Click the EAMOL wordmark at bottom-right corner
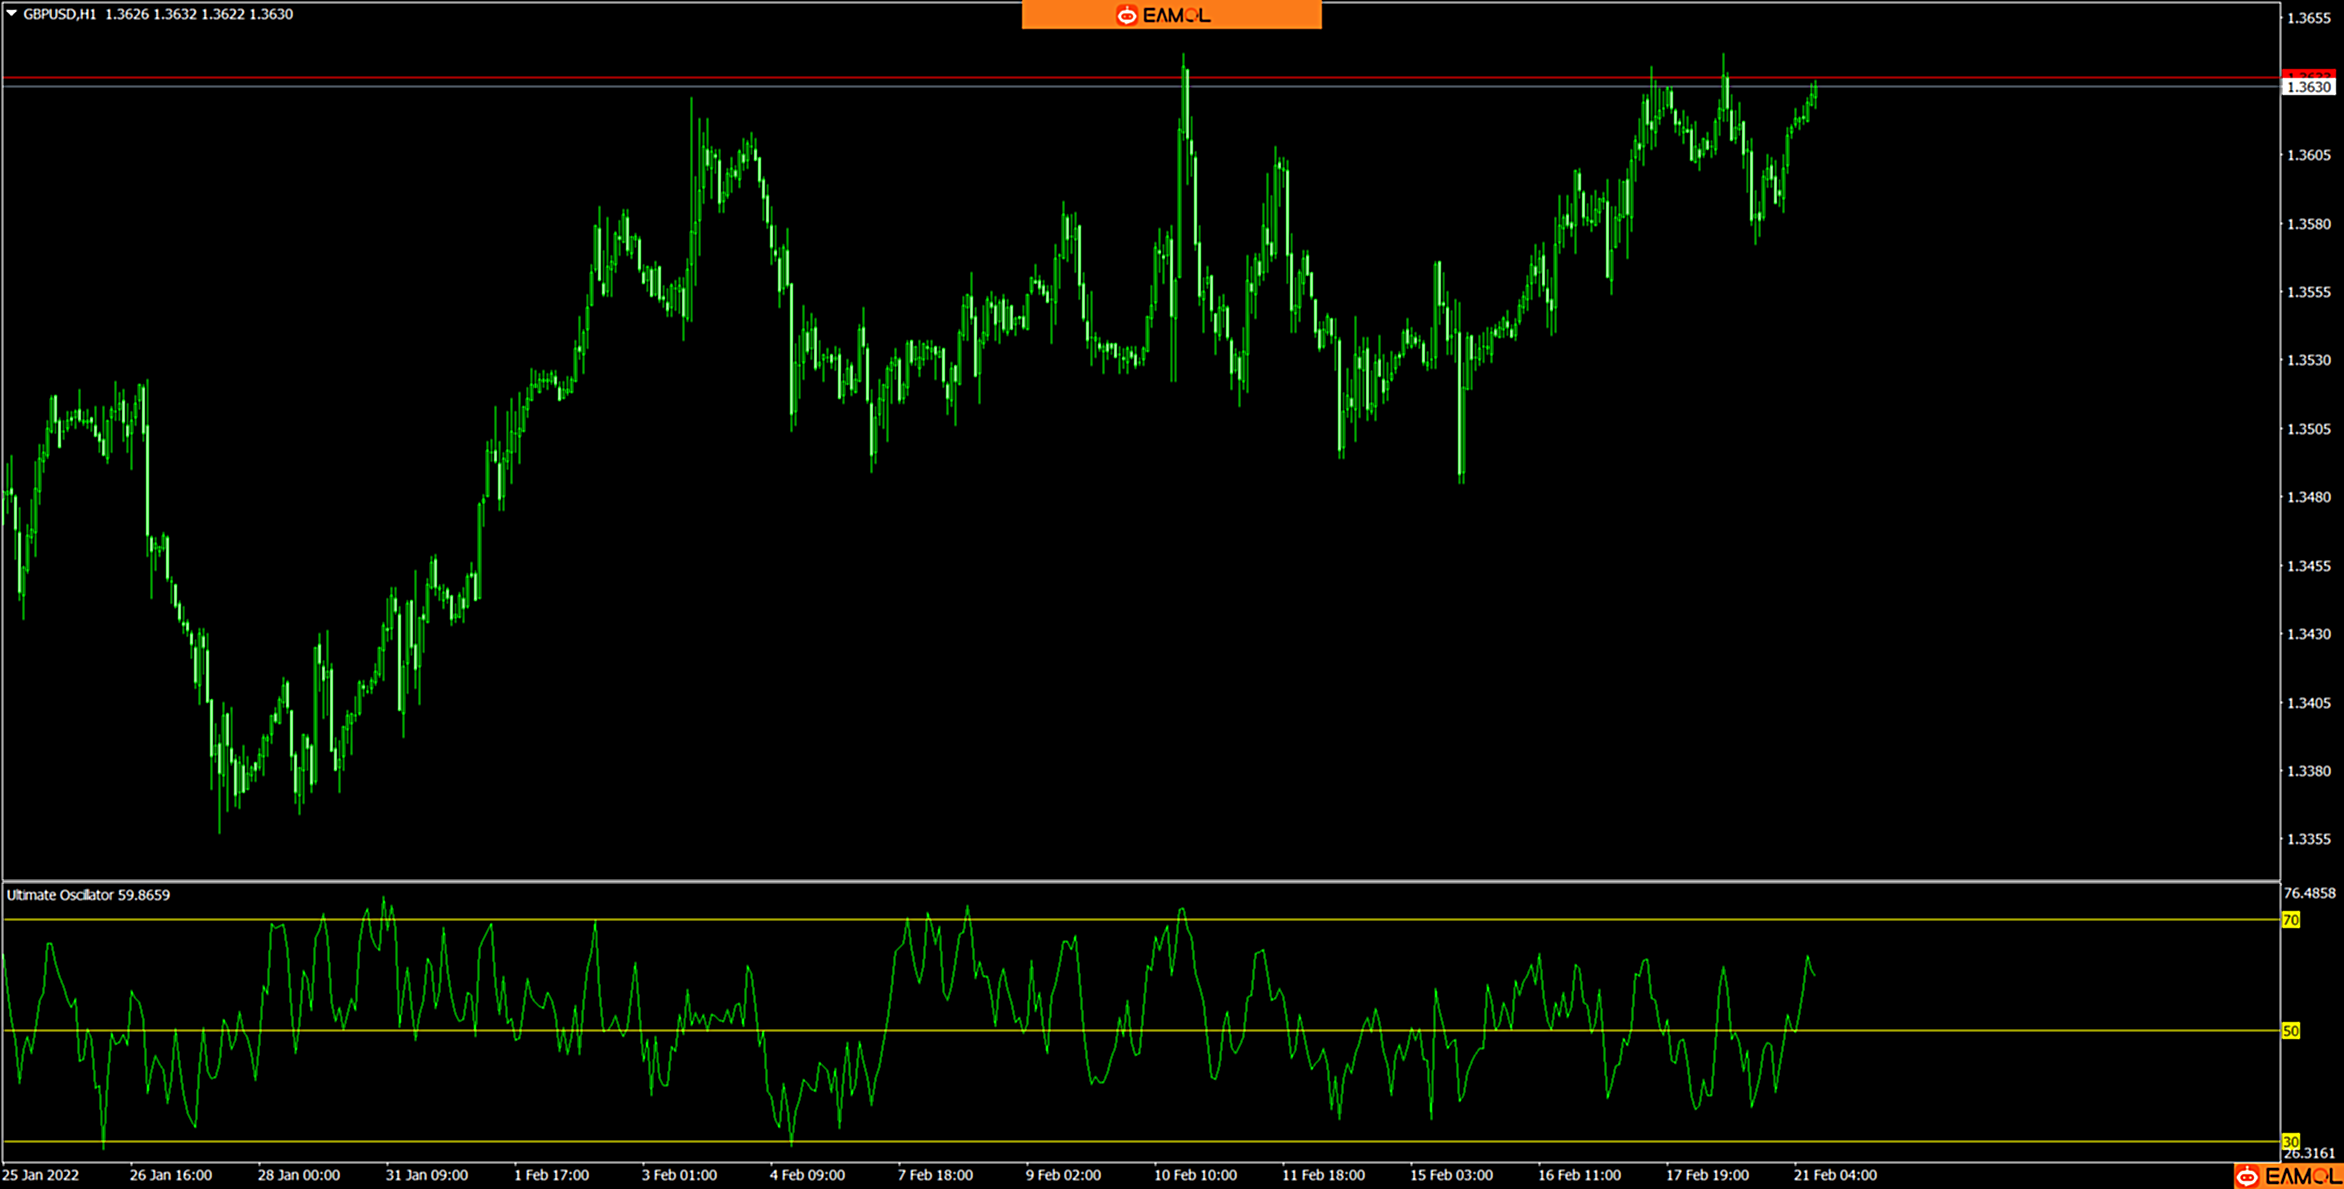The image size is (2344, 1189). (2302, 1177)
